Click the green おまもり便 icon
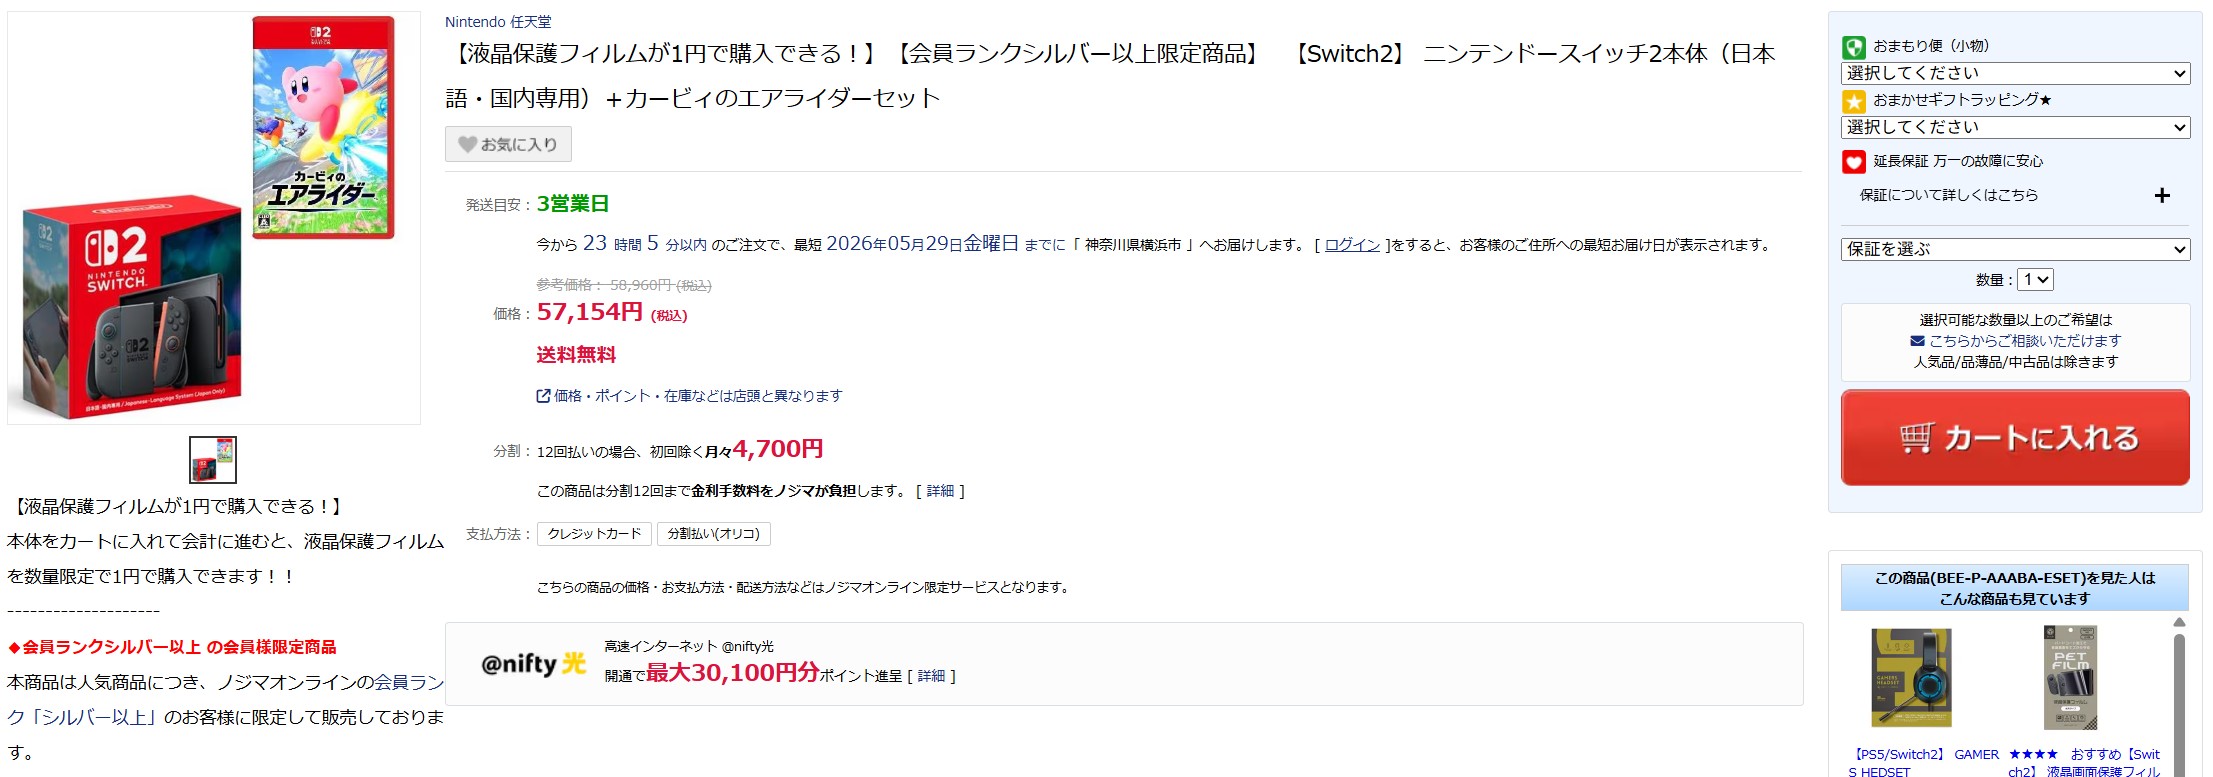Viewport: 2213px width, 777px height. pyautogui.click(x=1853, y=47)
